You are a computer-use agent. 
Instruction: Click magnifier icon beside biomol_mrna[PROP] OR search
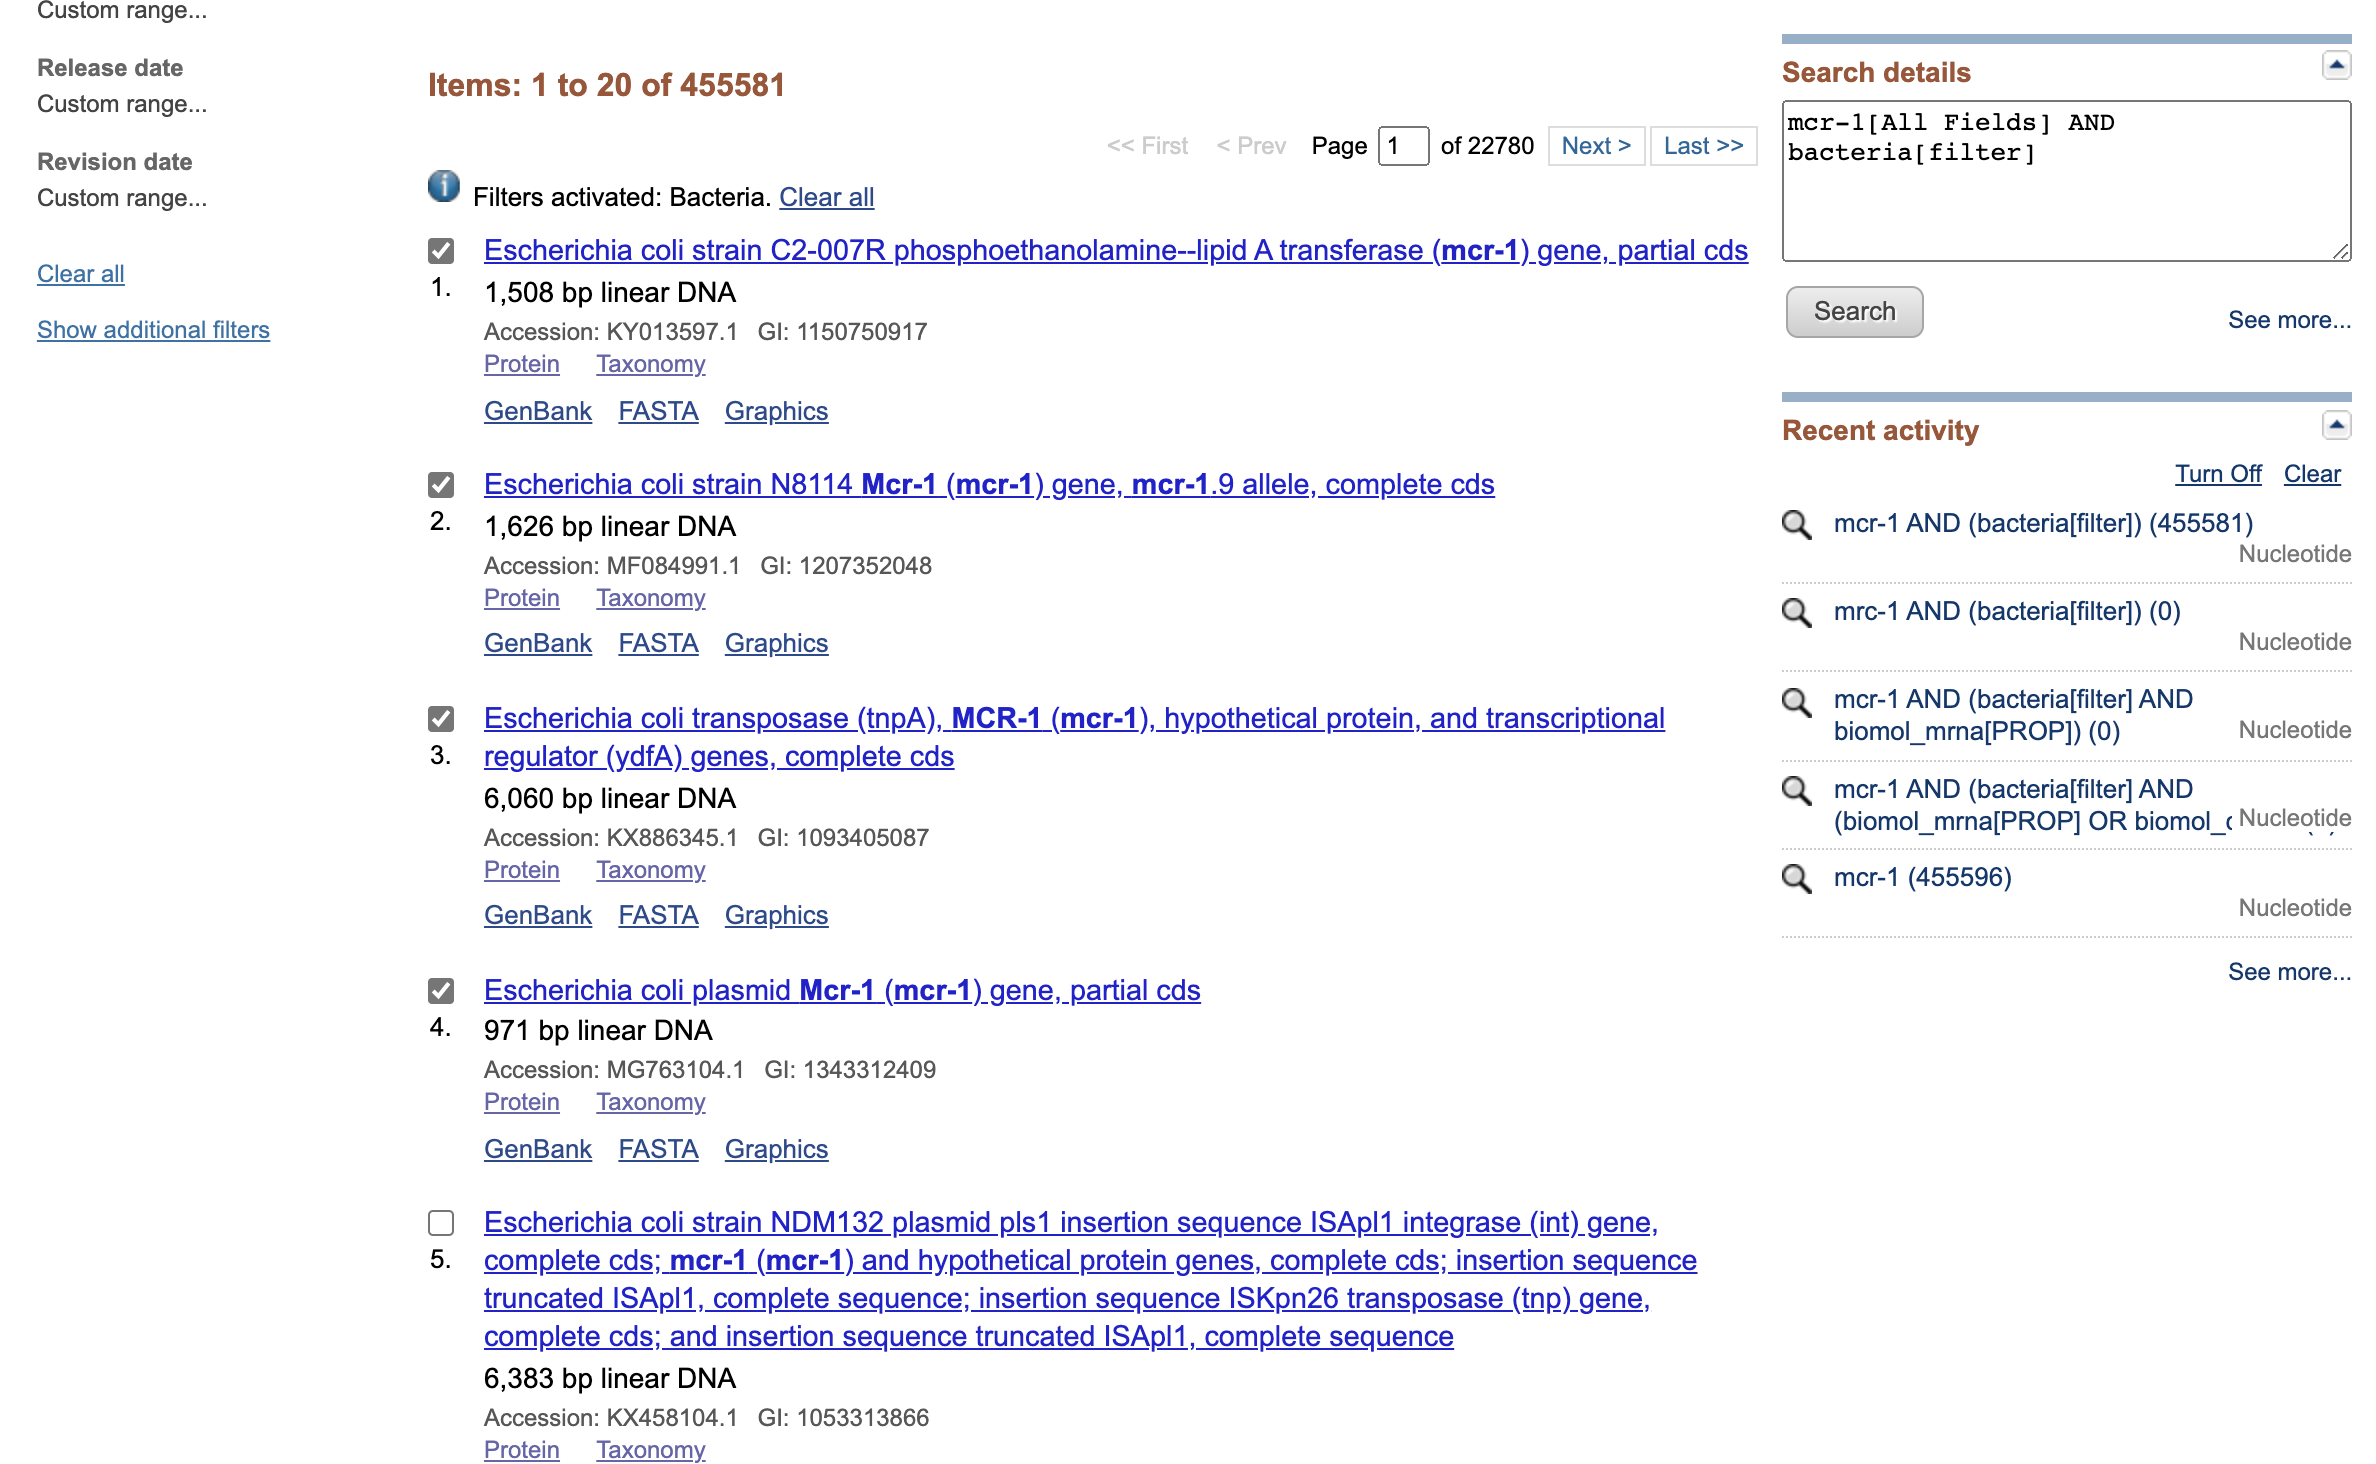click(x=1797, y=790)
